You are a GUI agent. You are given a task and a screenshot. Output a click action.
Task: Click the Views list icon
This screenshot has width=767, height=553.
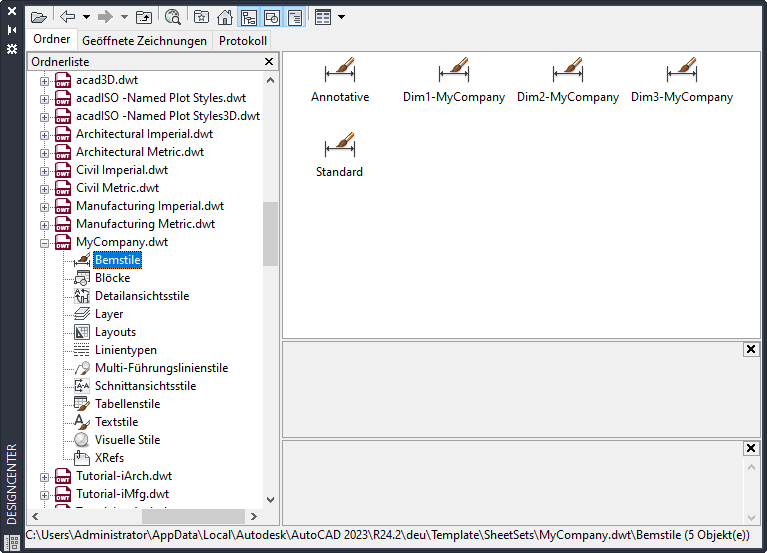[323, 18]
